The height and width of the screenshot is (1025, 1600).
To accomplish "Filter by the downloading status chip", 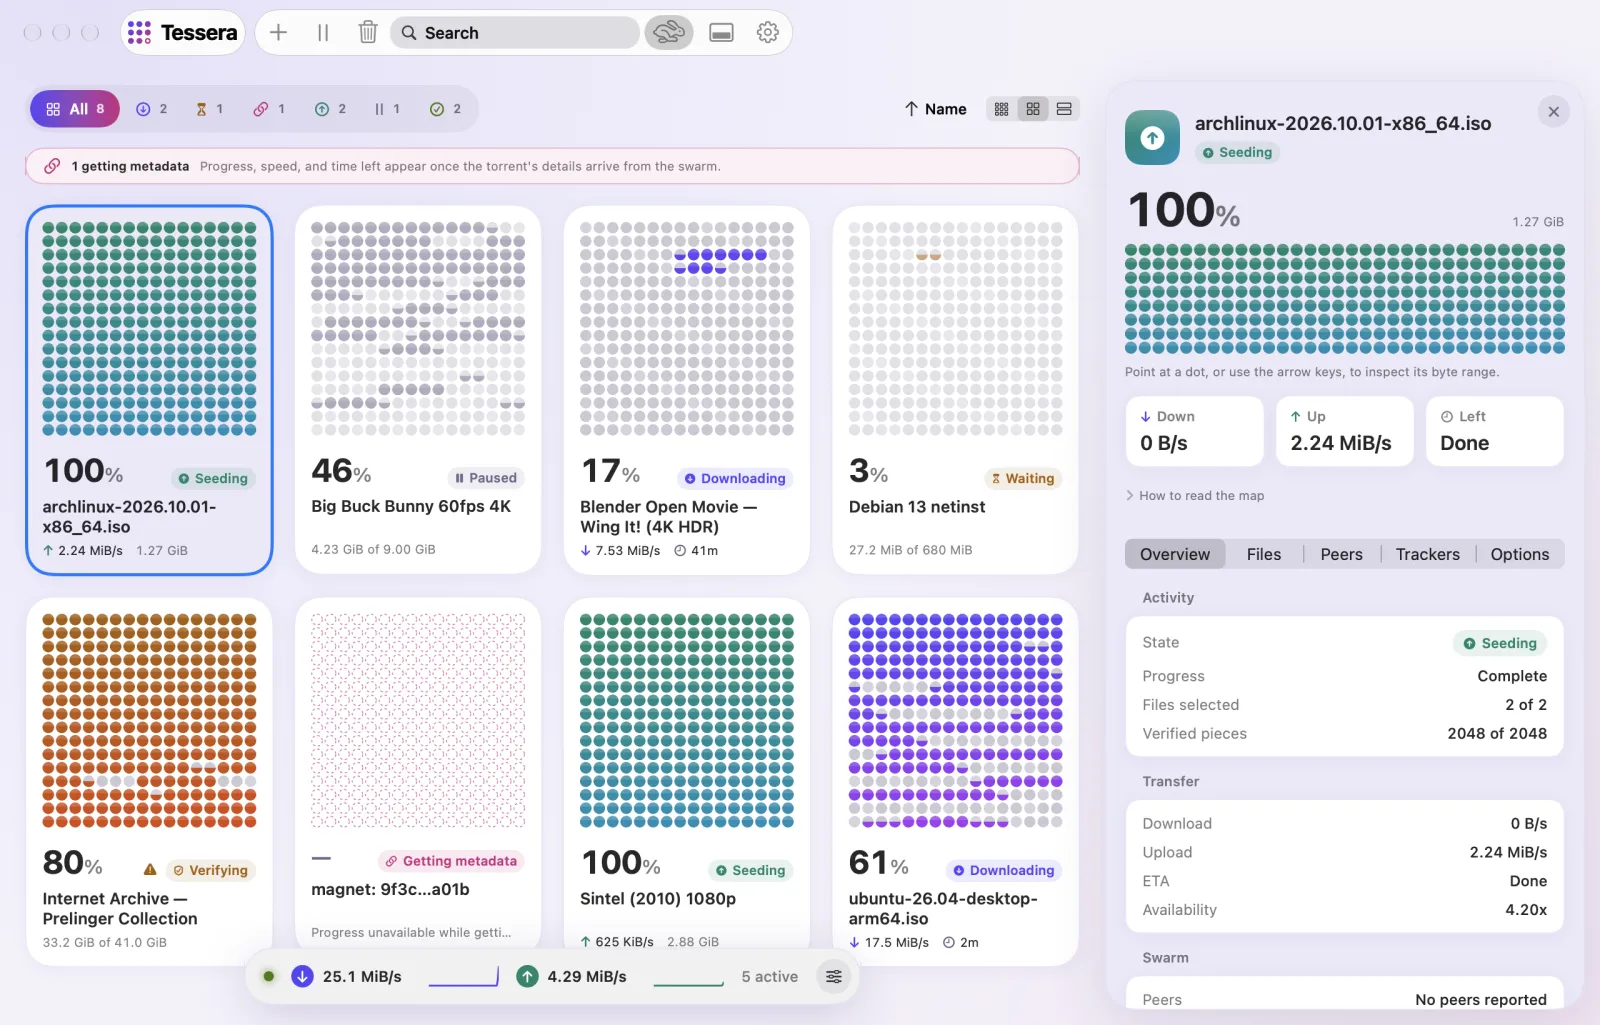I will (151, 109).
